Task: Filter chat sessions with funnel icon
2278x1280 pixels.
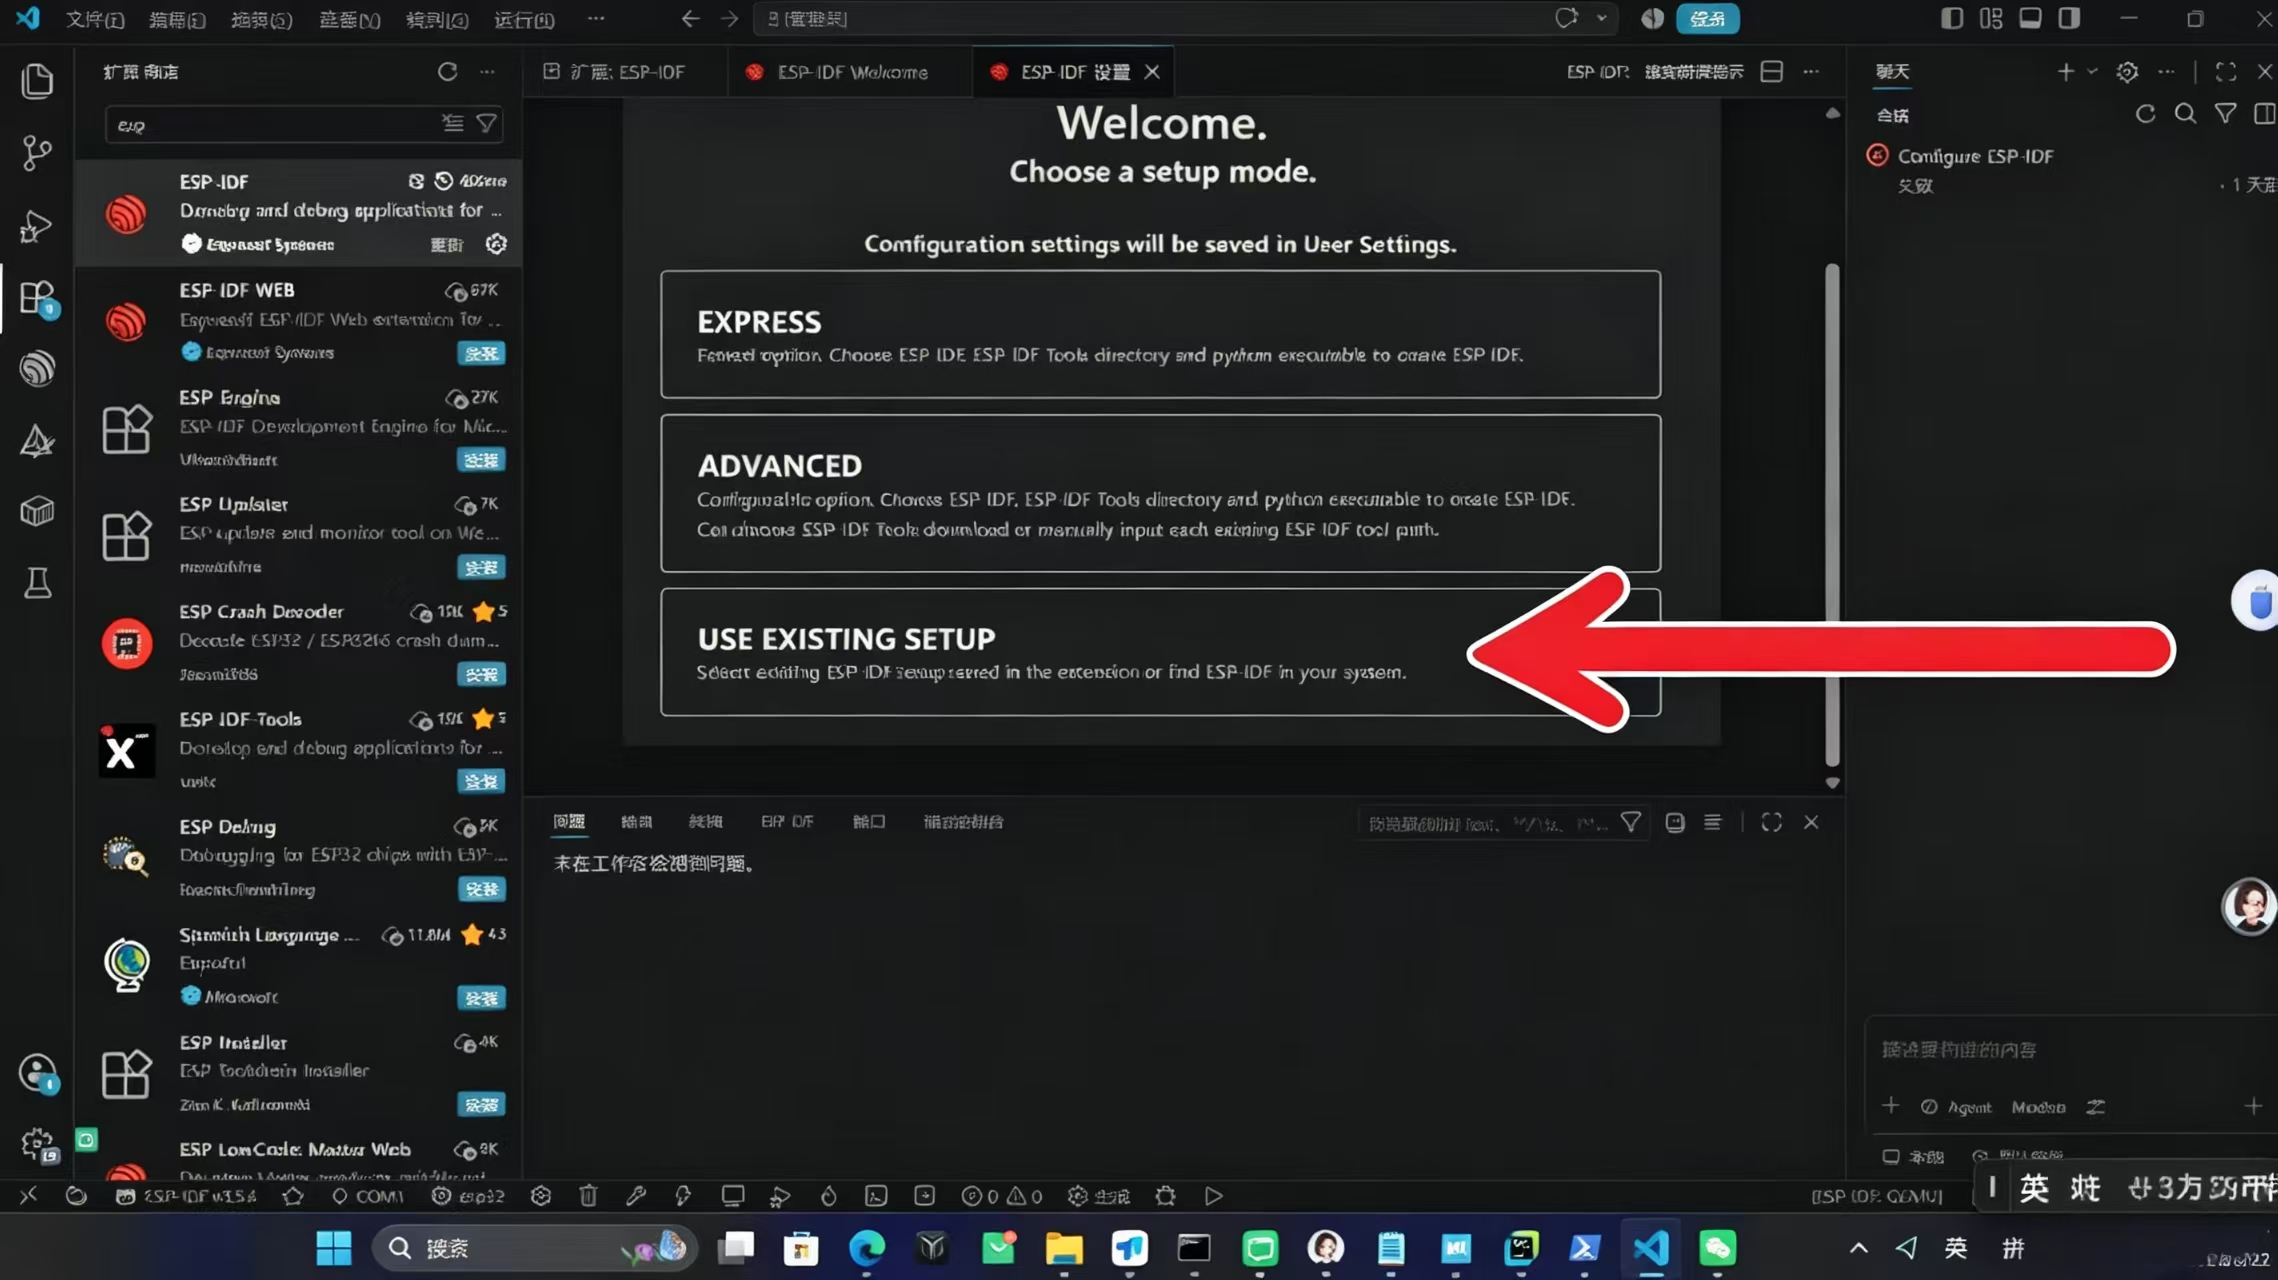Action: pyautogui.click(x=2225, y=114)
